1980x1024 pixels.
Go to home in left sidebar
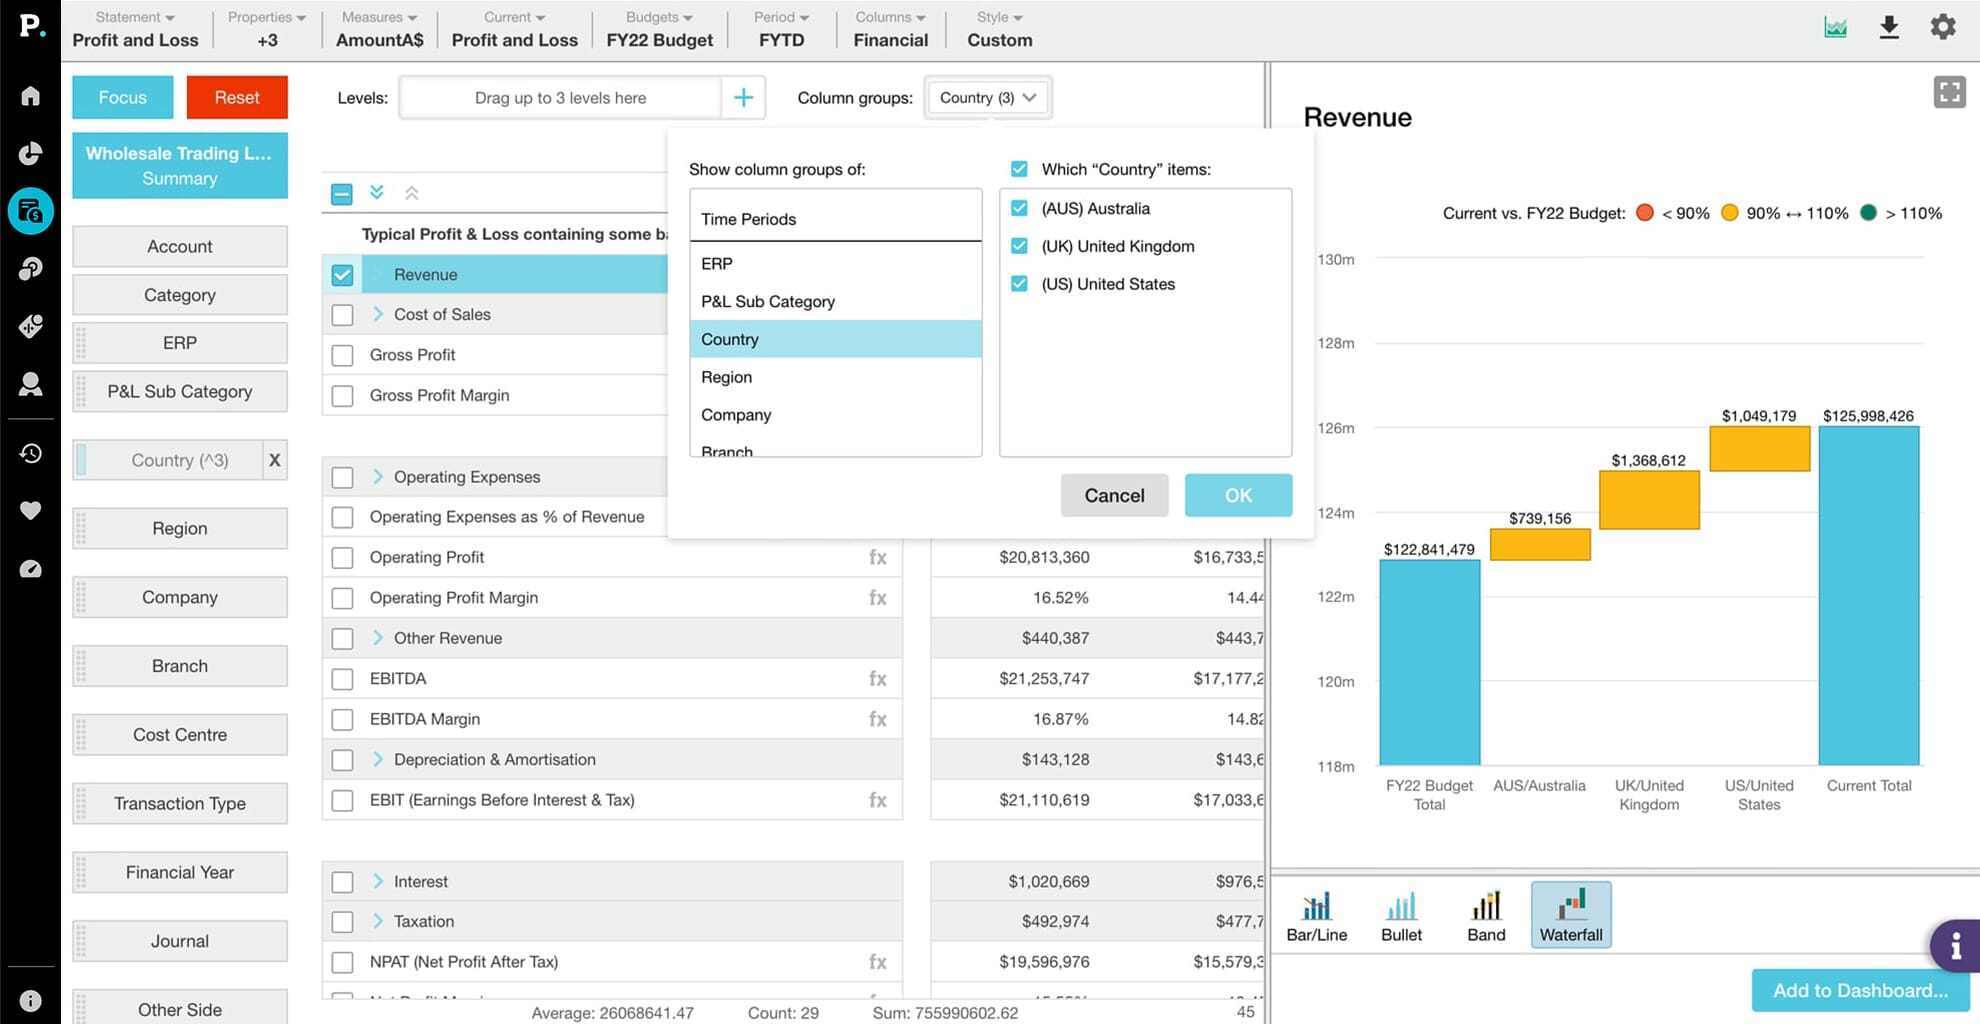[x=30, y=95]
